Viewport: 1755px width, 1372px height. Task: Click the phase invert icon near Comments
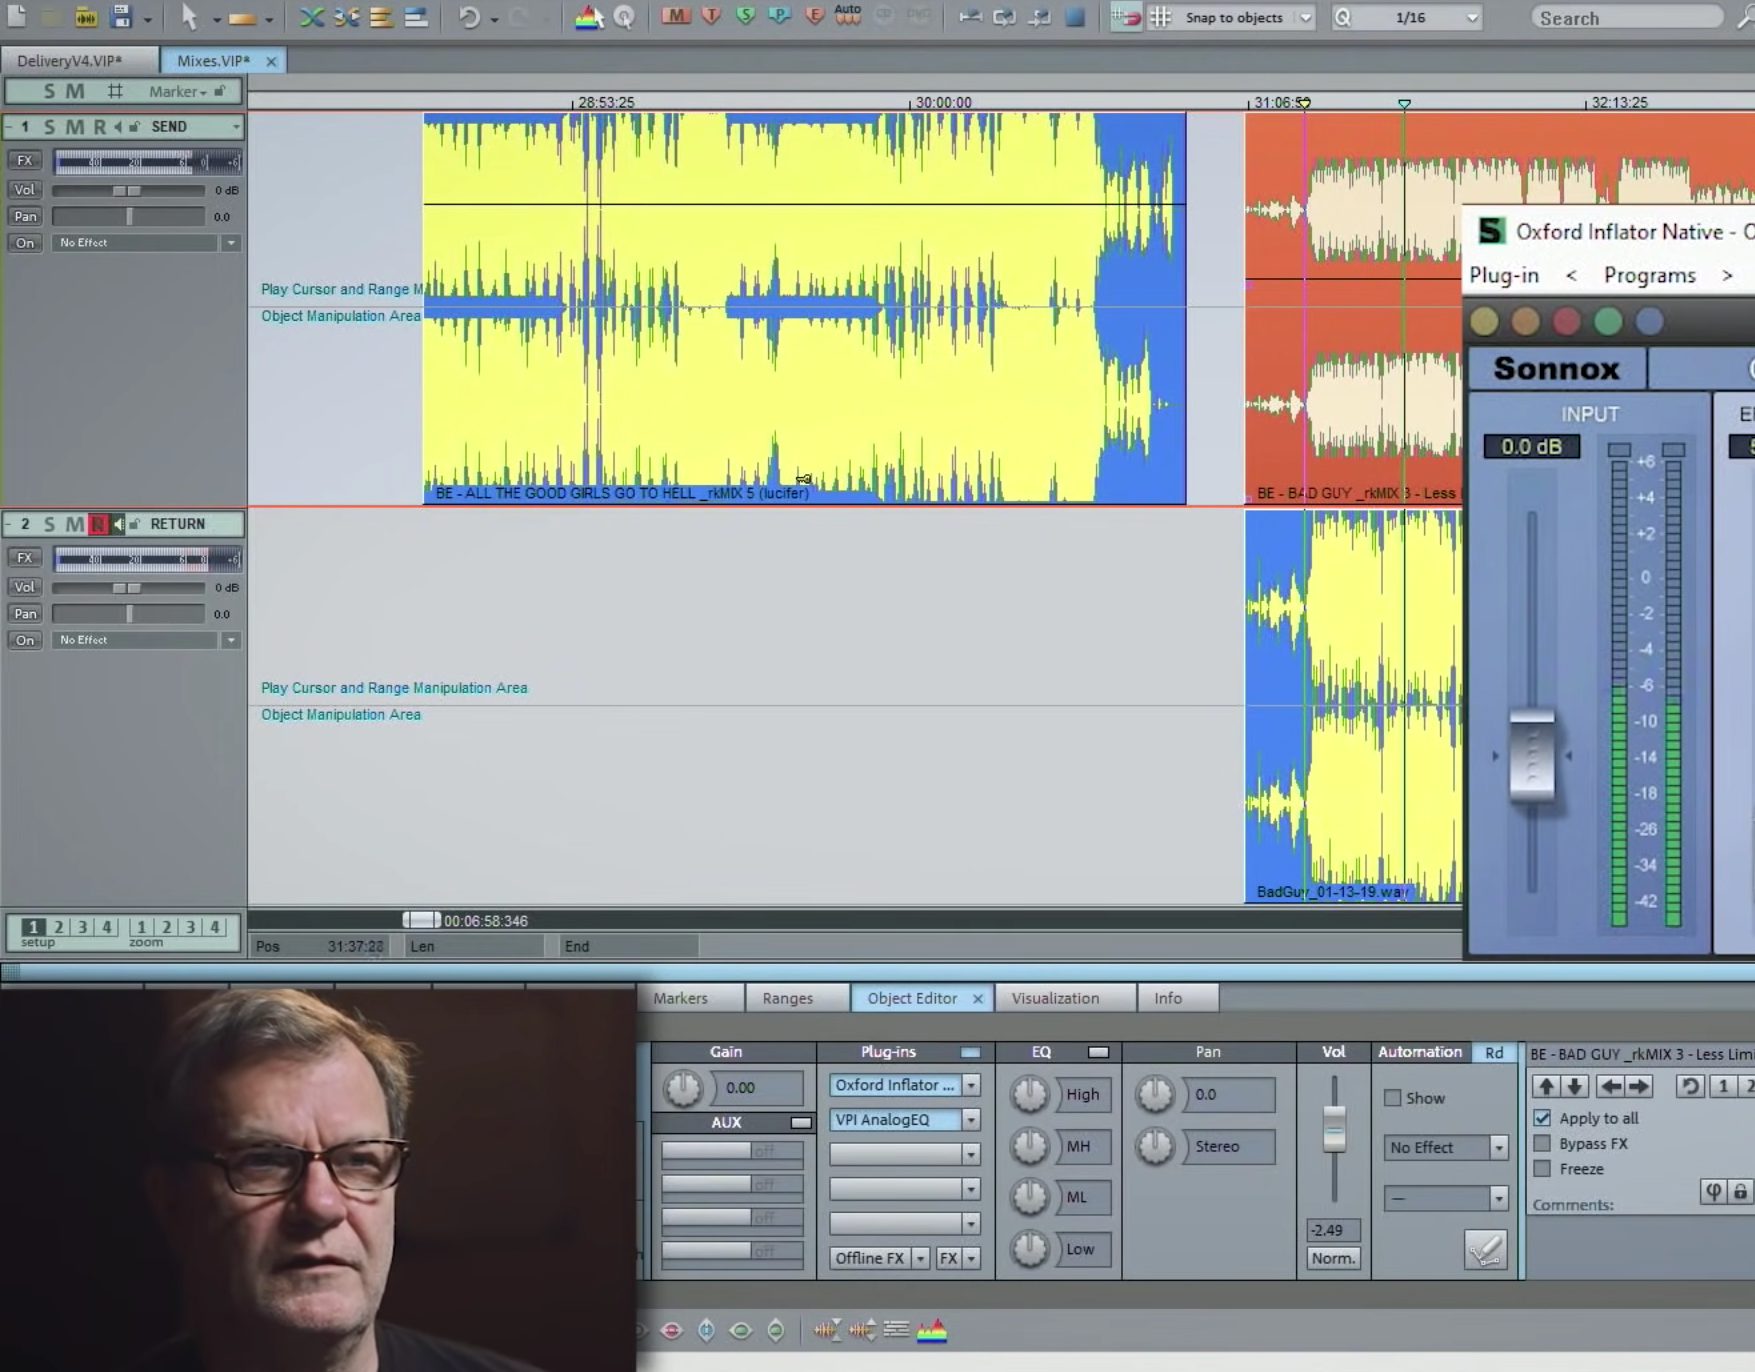tap(1713, 1191)
